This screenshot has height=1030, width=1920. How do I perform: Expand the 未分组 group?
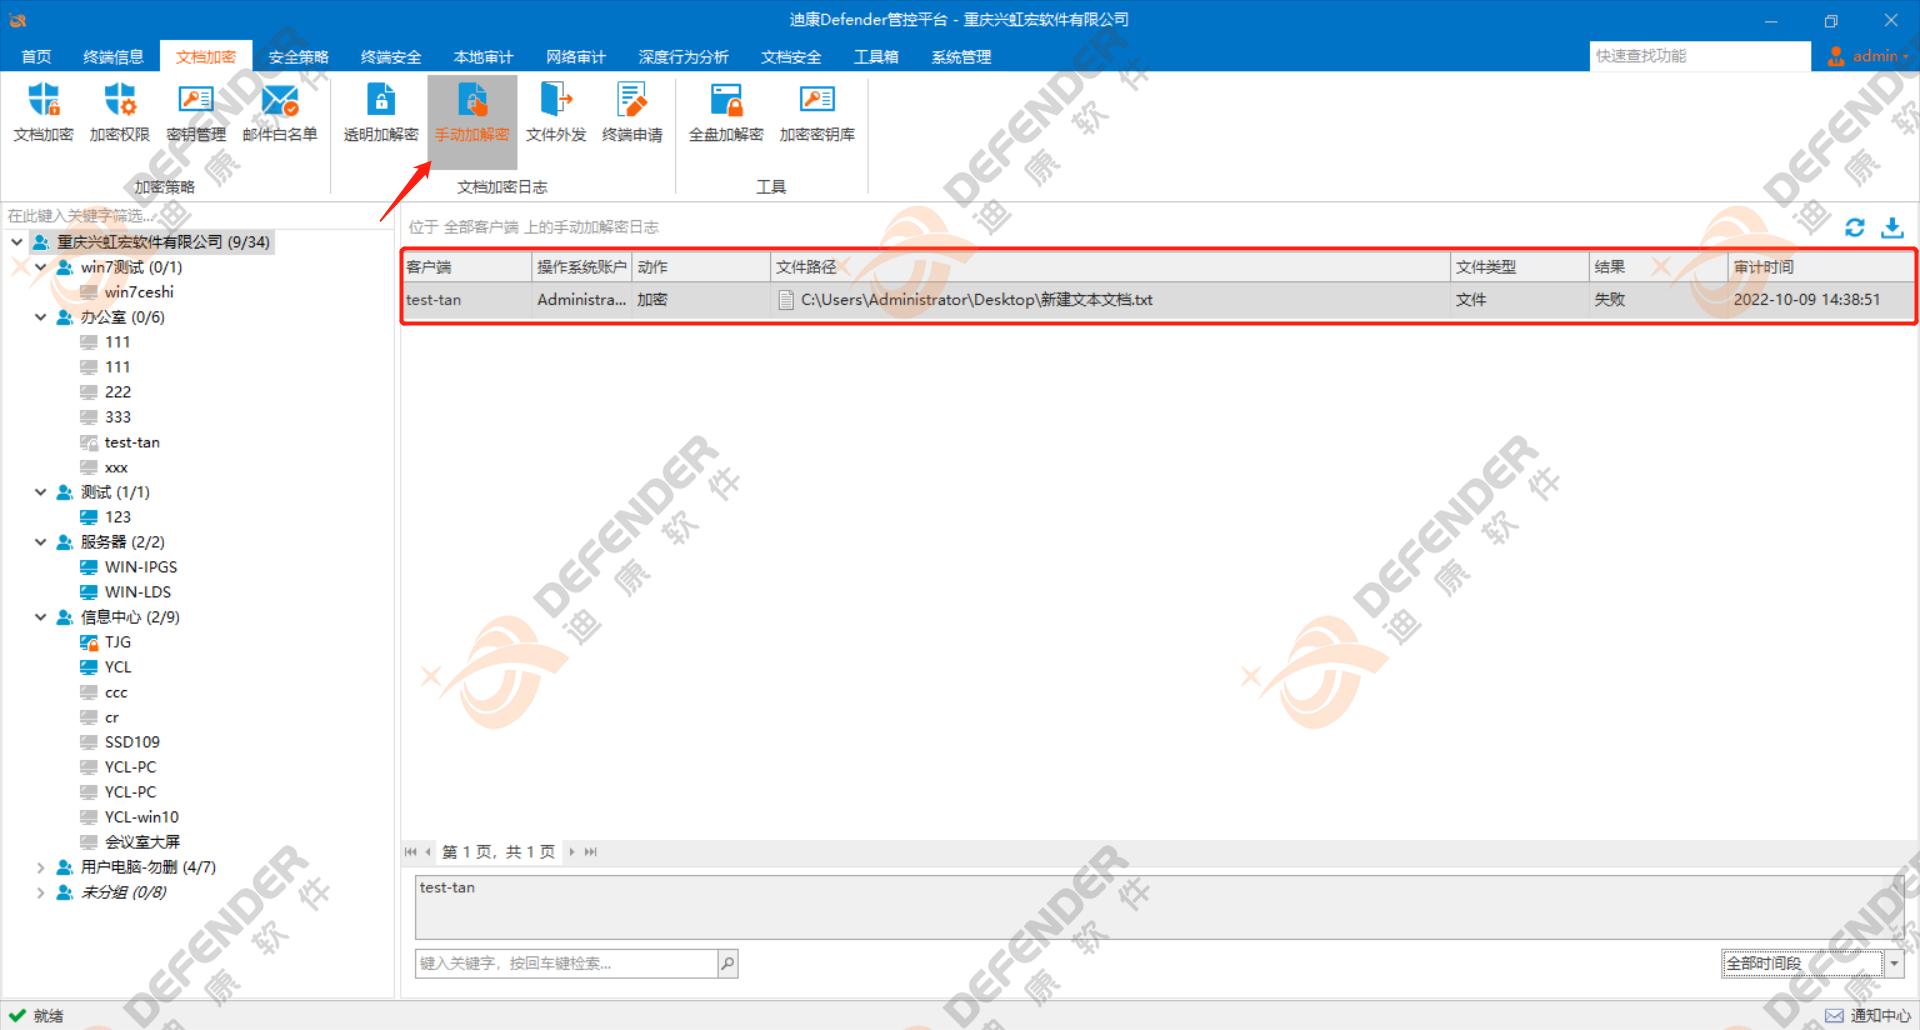tap(41, 892)
